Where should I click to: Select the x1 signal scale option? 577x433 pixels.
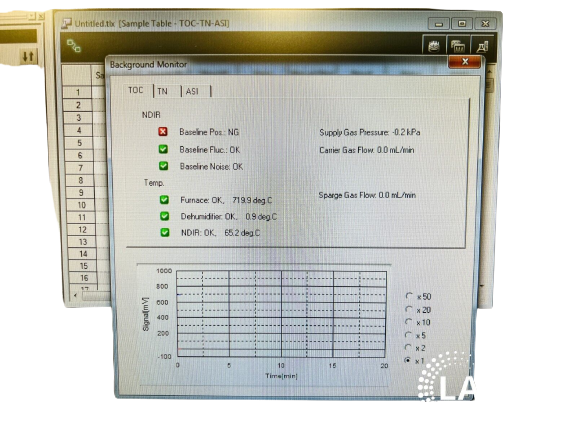click(x=407, y=361)
